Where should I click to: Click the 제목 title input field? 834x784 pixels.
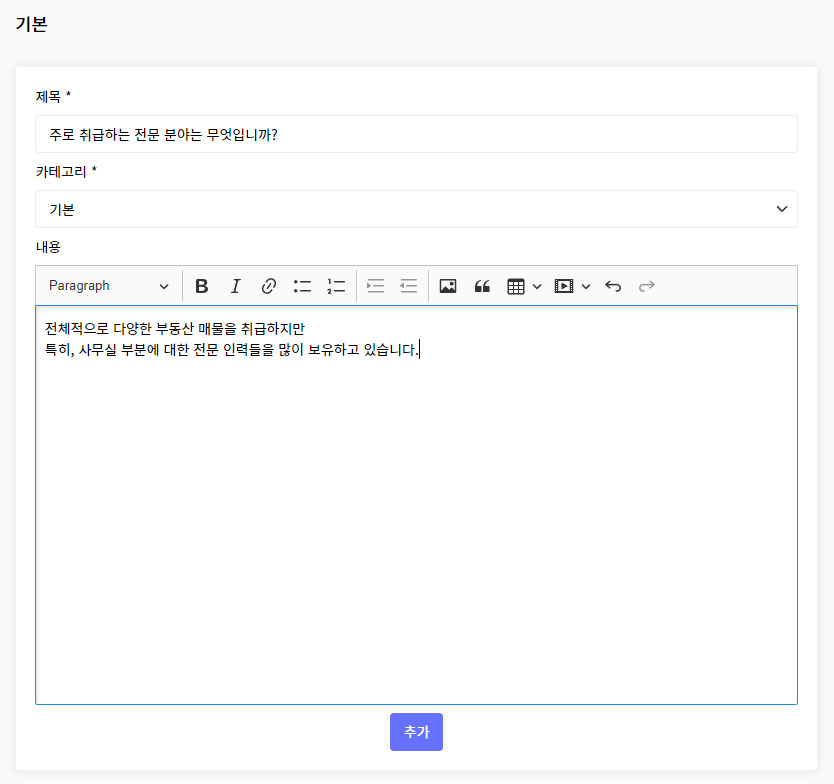pyautogui.click(x=416, y=134)
